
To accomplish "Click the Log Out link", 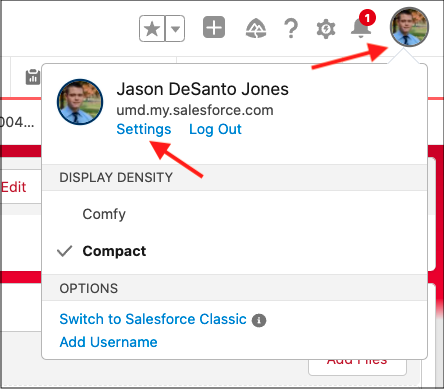I will coord(215,129).
